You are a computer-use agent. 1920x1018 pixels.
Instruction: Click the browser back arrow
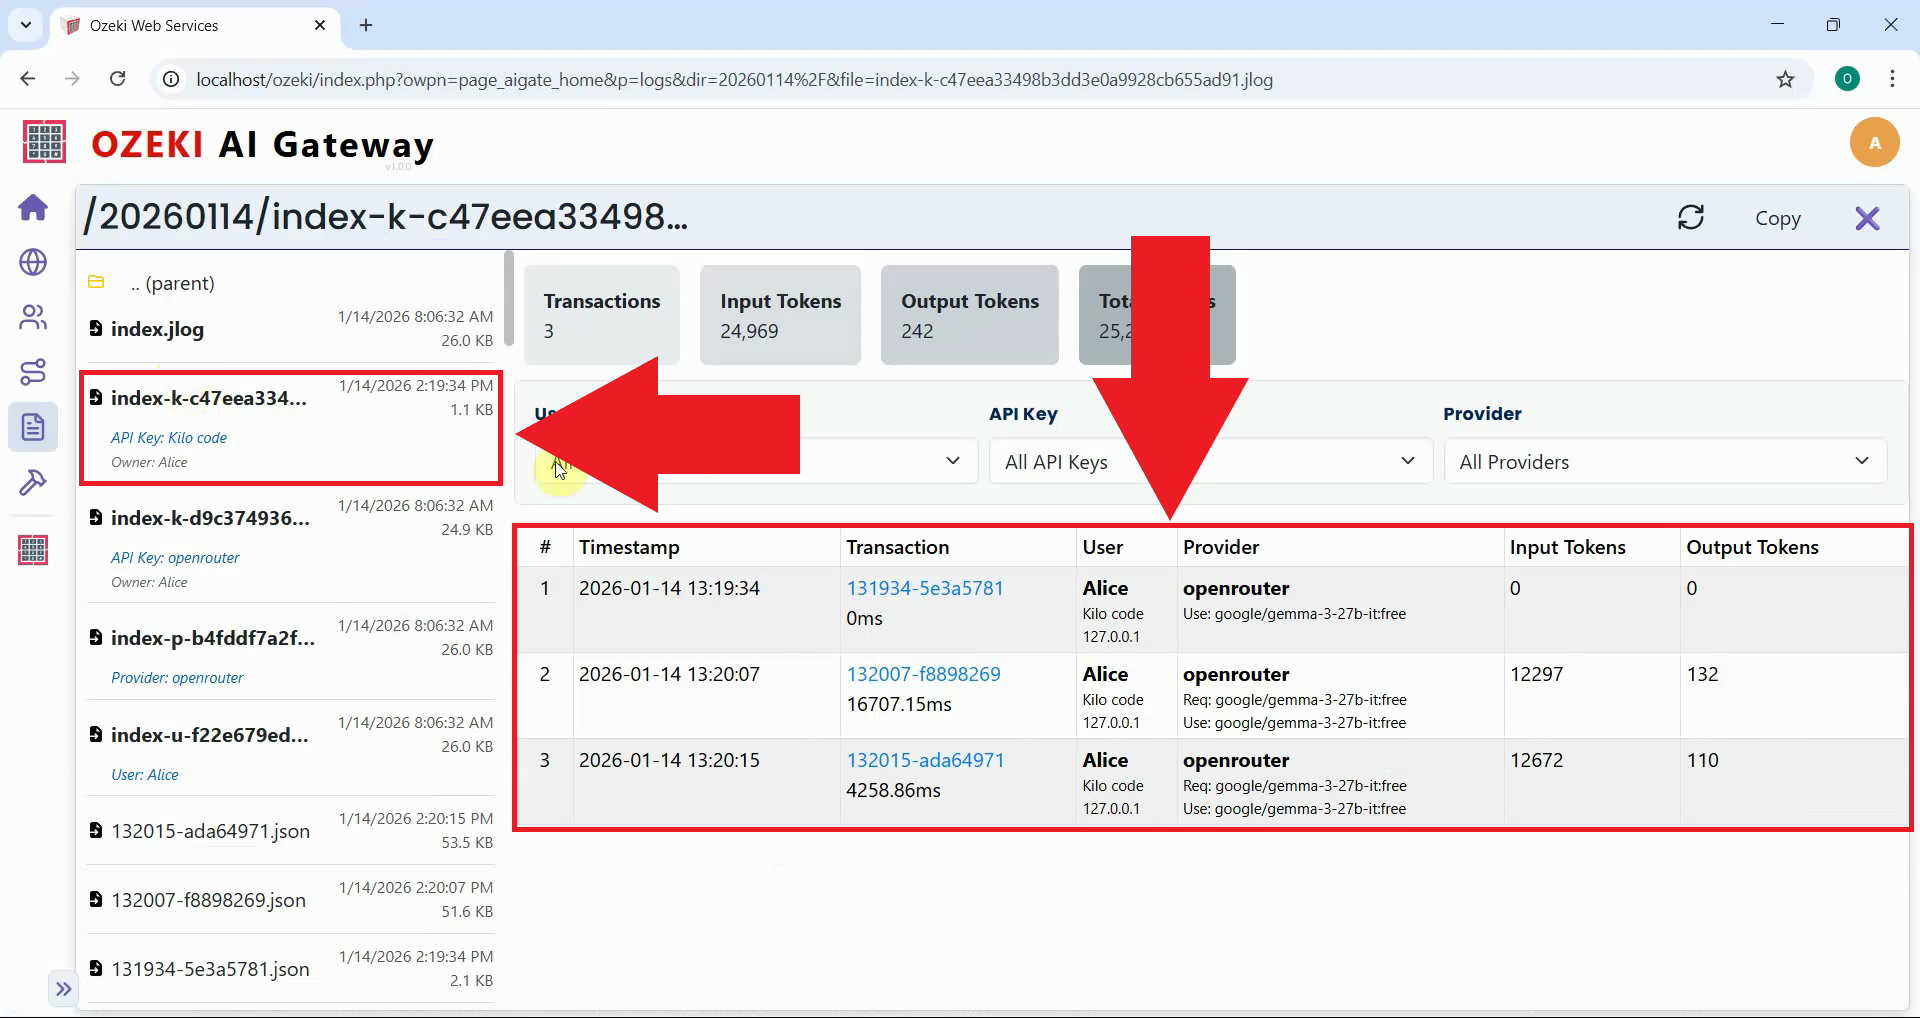point(27,79)
